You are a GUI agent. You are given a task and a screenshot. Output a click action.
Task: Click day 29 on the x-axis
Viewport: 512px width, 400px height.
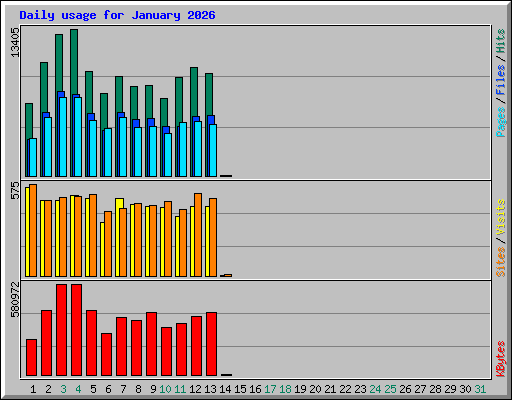450,389
